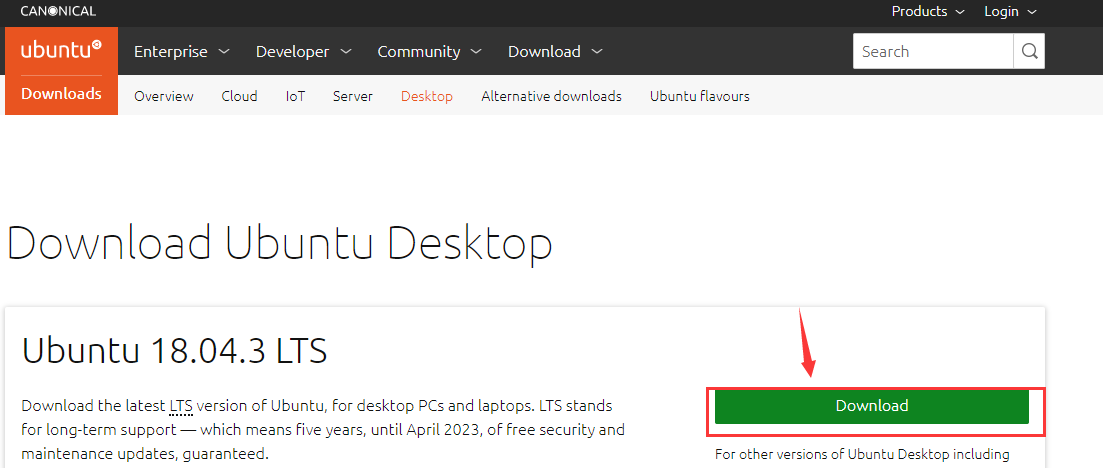The height and width of the screenshot is (468, 1103).
Task: Select the Server tab
Action: pyautogui.click(x=353, y=96)
